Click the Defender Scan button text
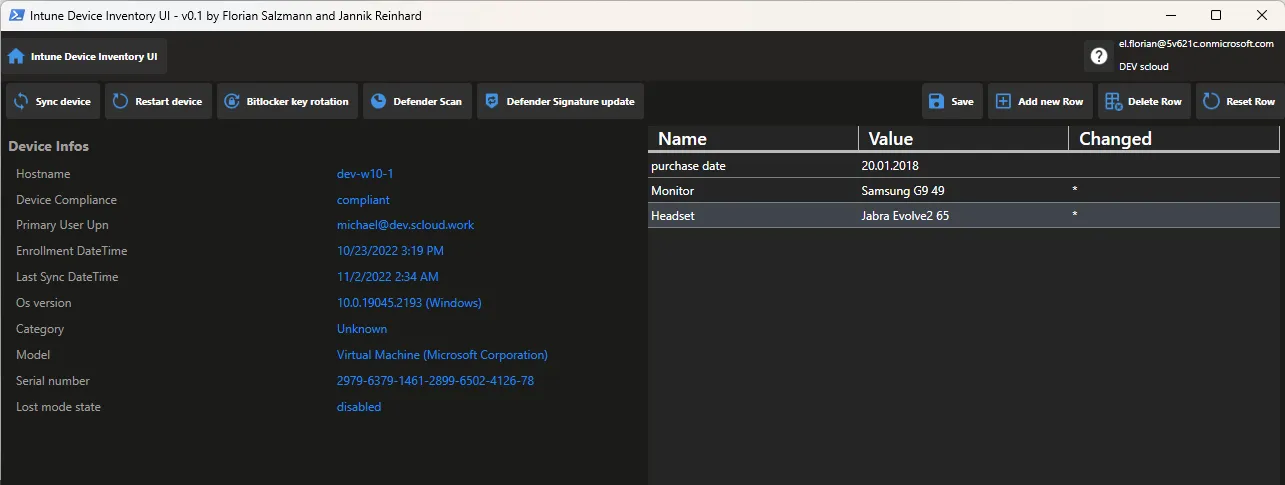The width and height of the screenshot is (1285, 485). pos(428,102)
